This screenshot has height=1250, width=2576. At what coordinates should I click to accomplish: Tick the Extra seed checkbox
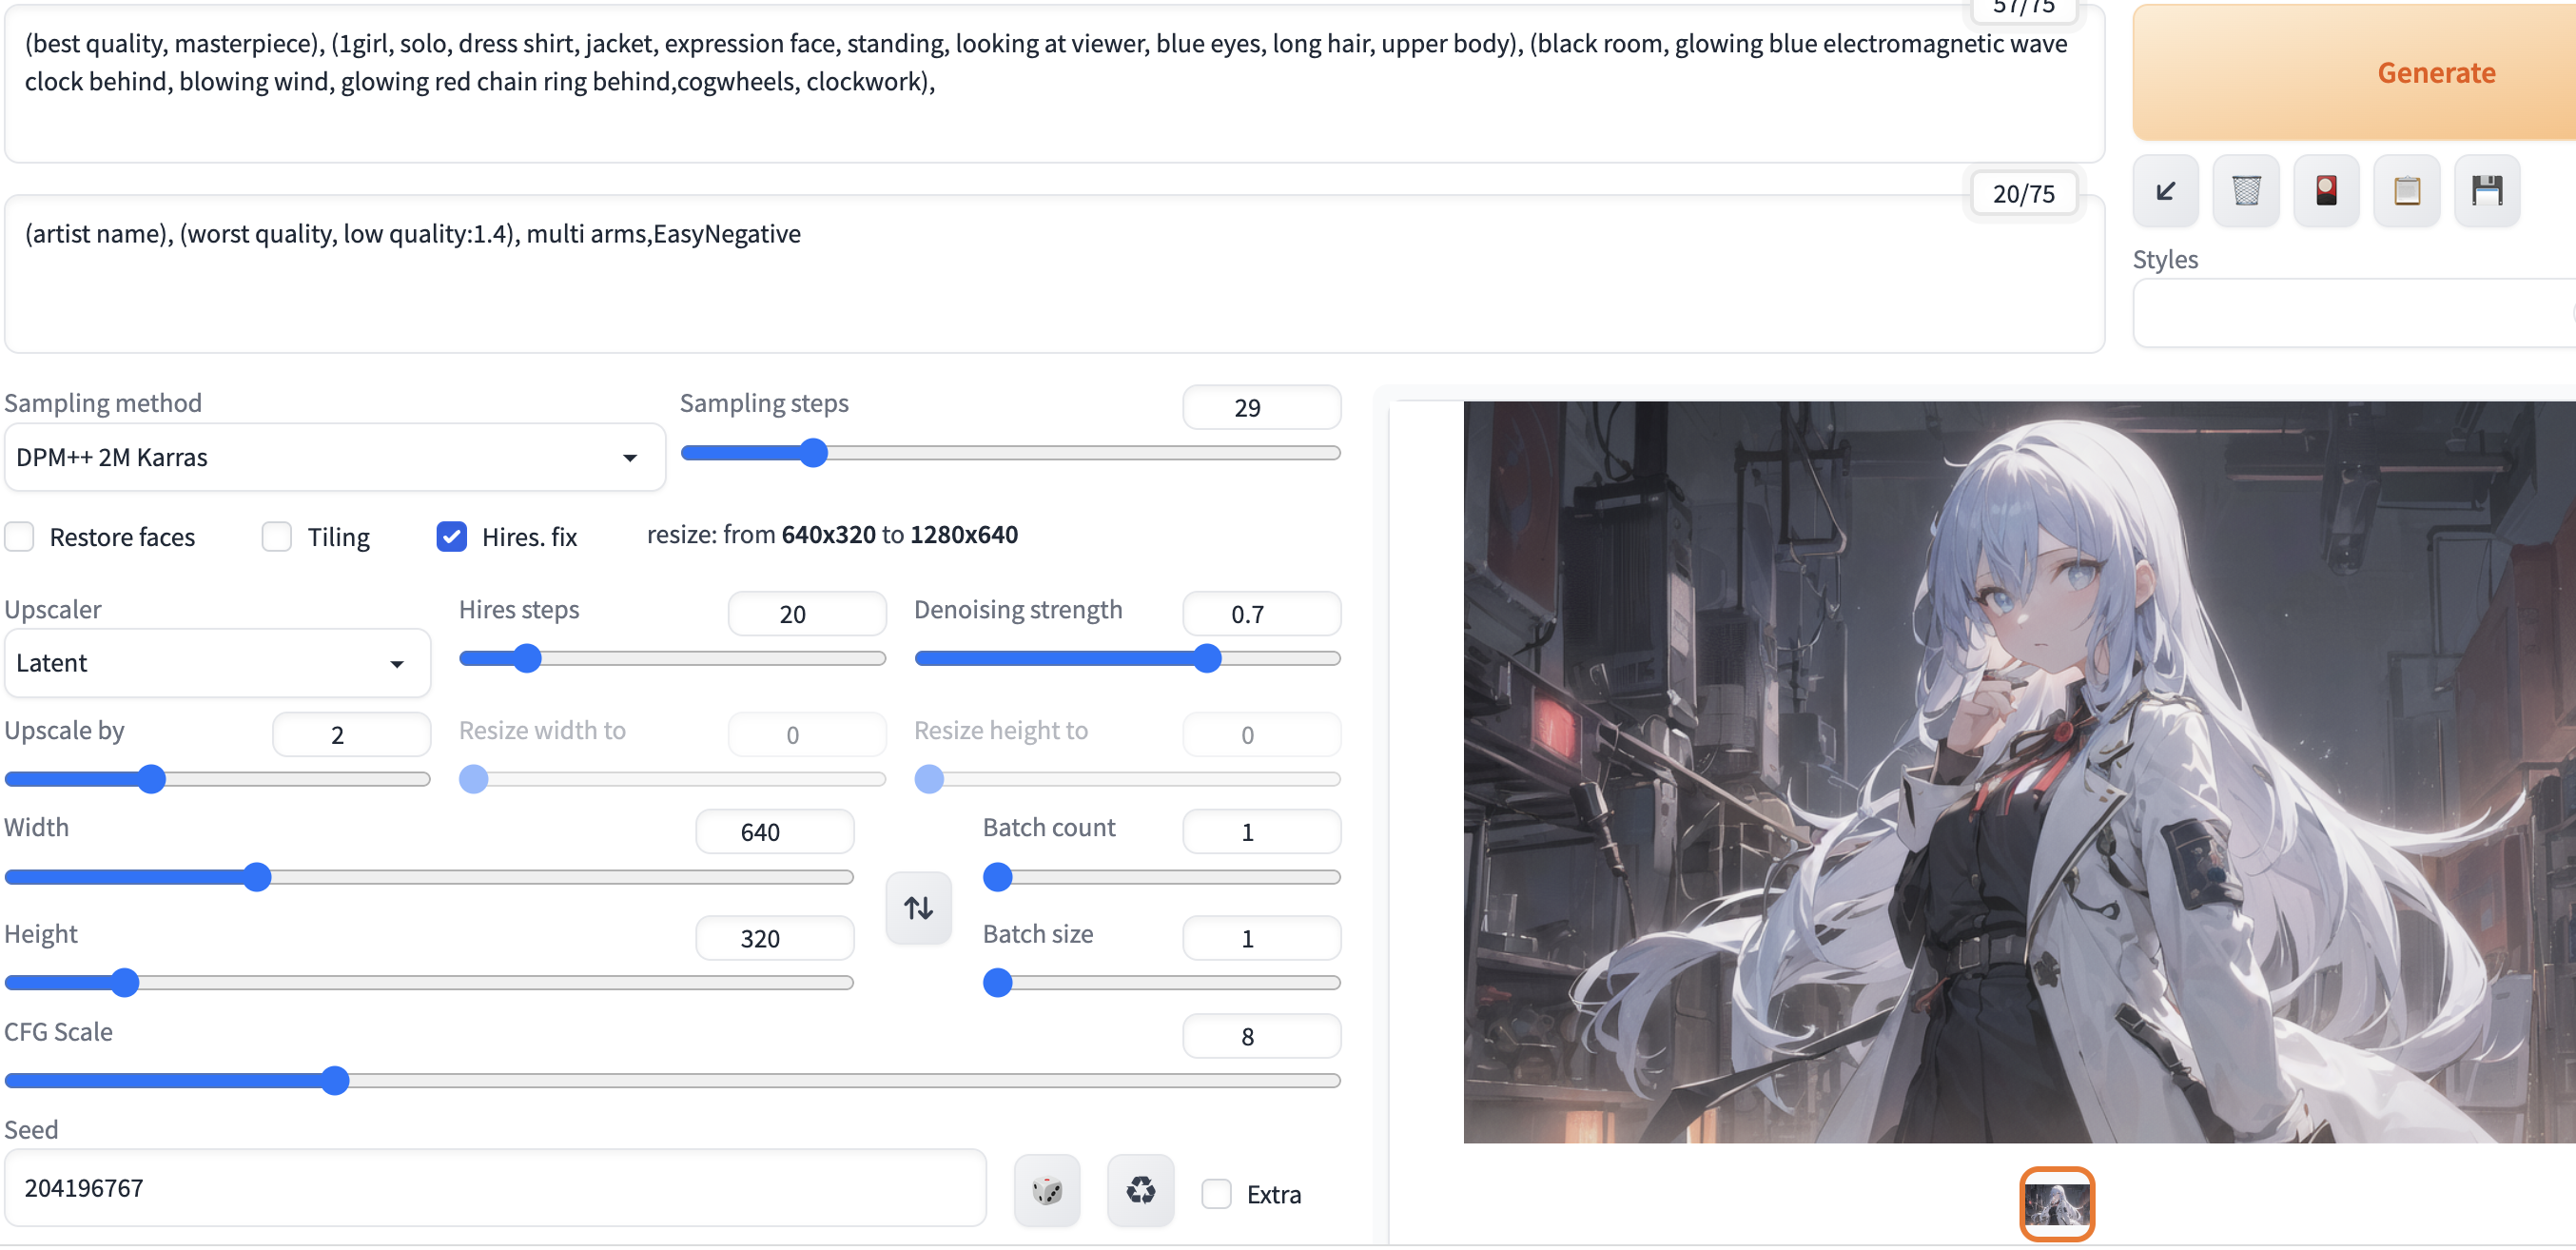(1216, 1194)
